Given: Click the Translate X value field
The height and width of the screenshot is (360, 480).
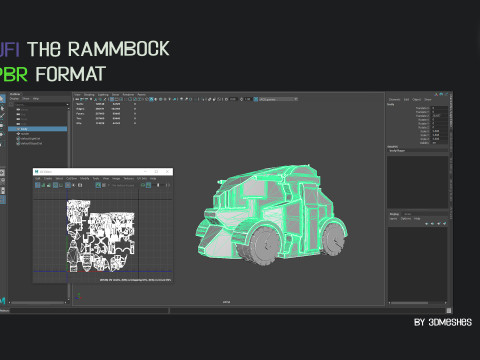Looking at the screenshot, I should [x=439, y=108].
